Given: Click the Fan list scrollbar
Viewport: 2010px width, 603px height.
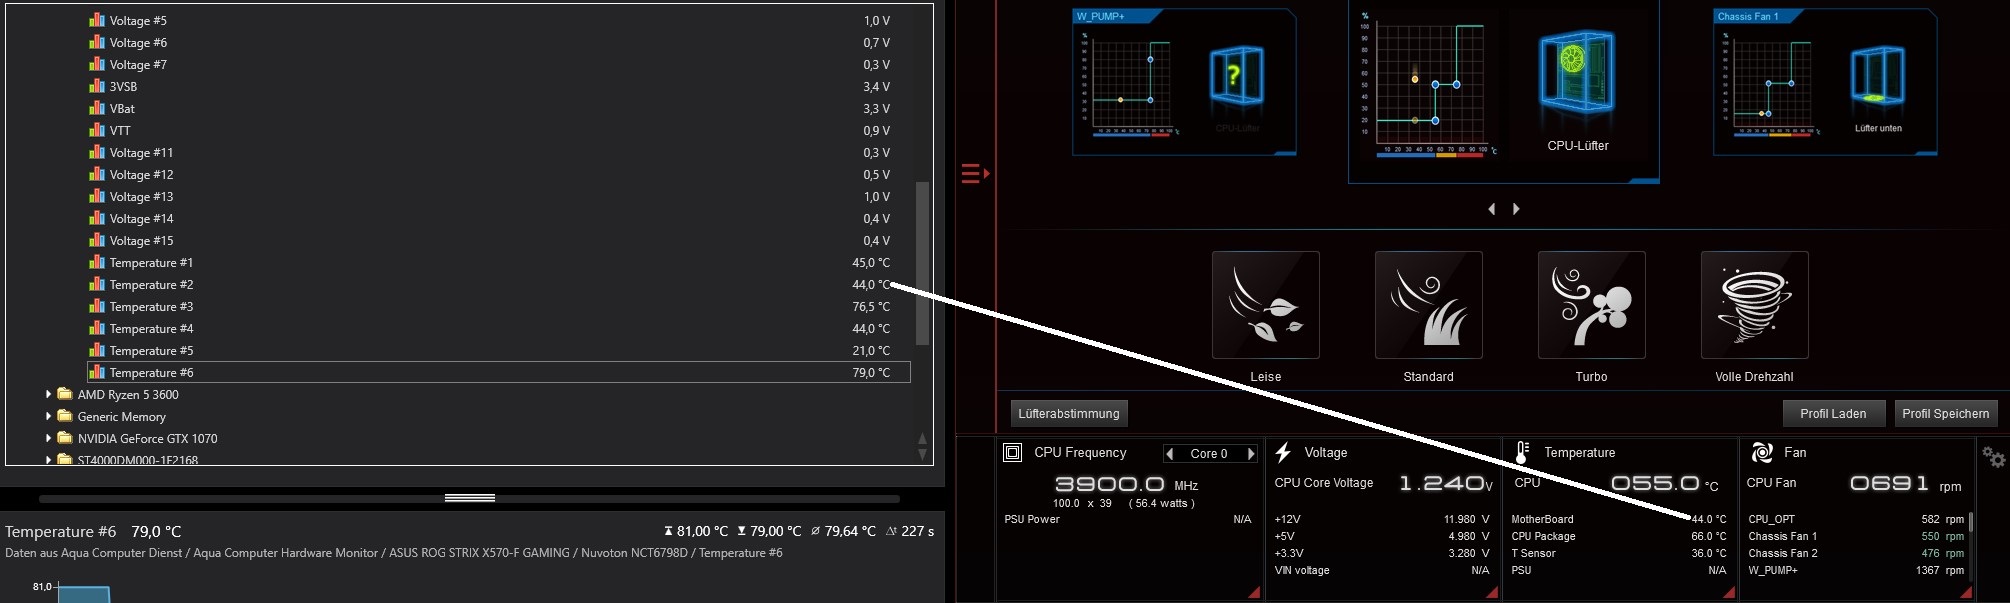Looking at the screenshot, I should pos(1970,522).
